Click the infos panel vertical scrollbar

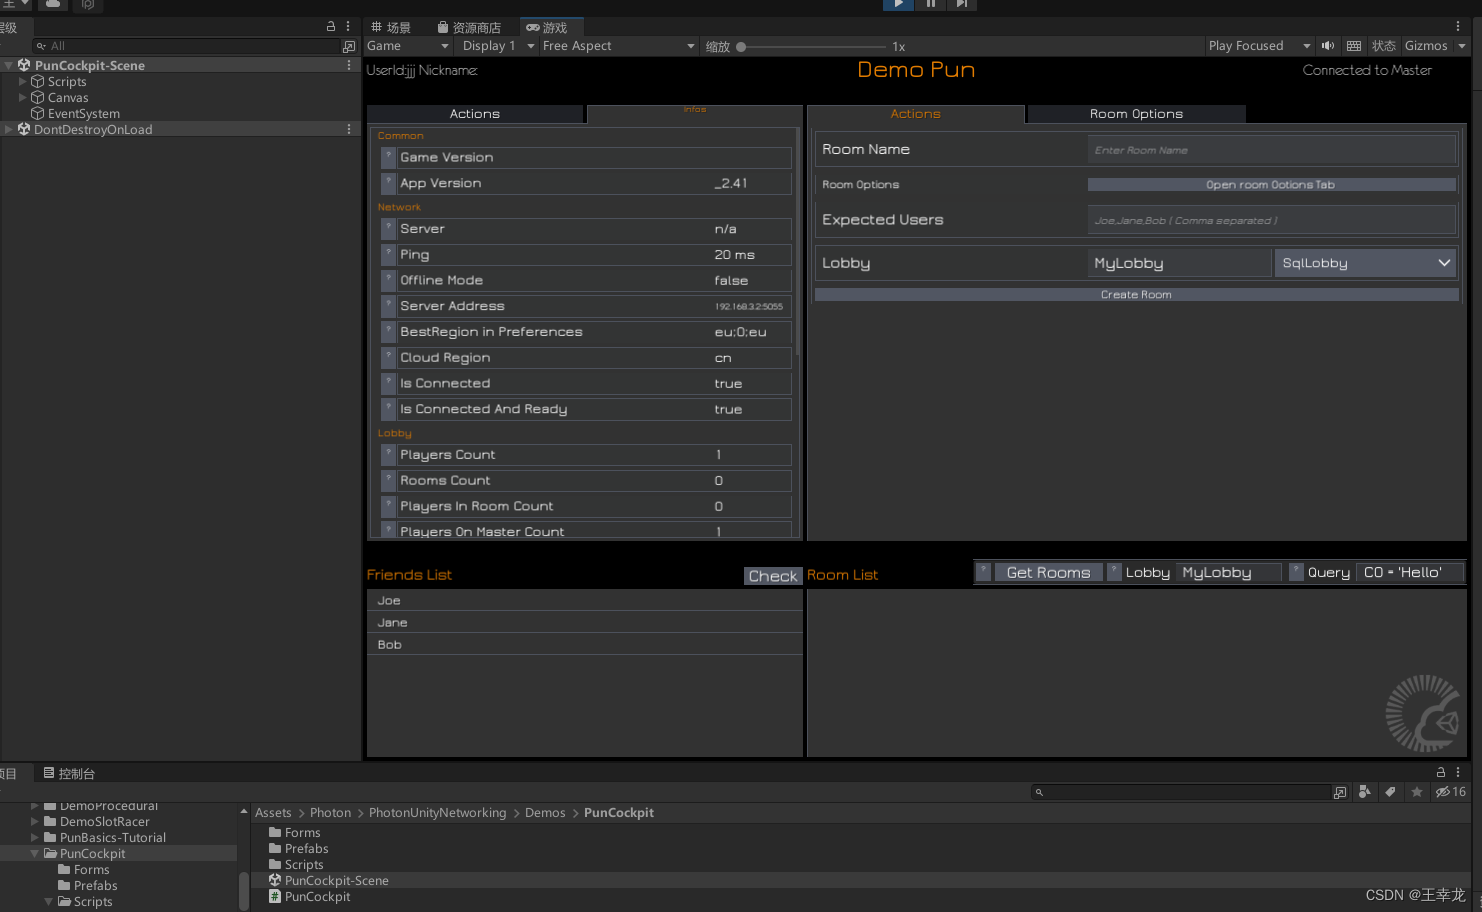click(x=797, y=240)
